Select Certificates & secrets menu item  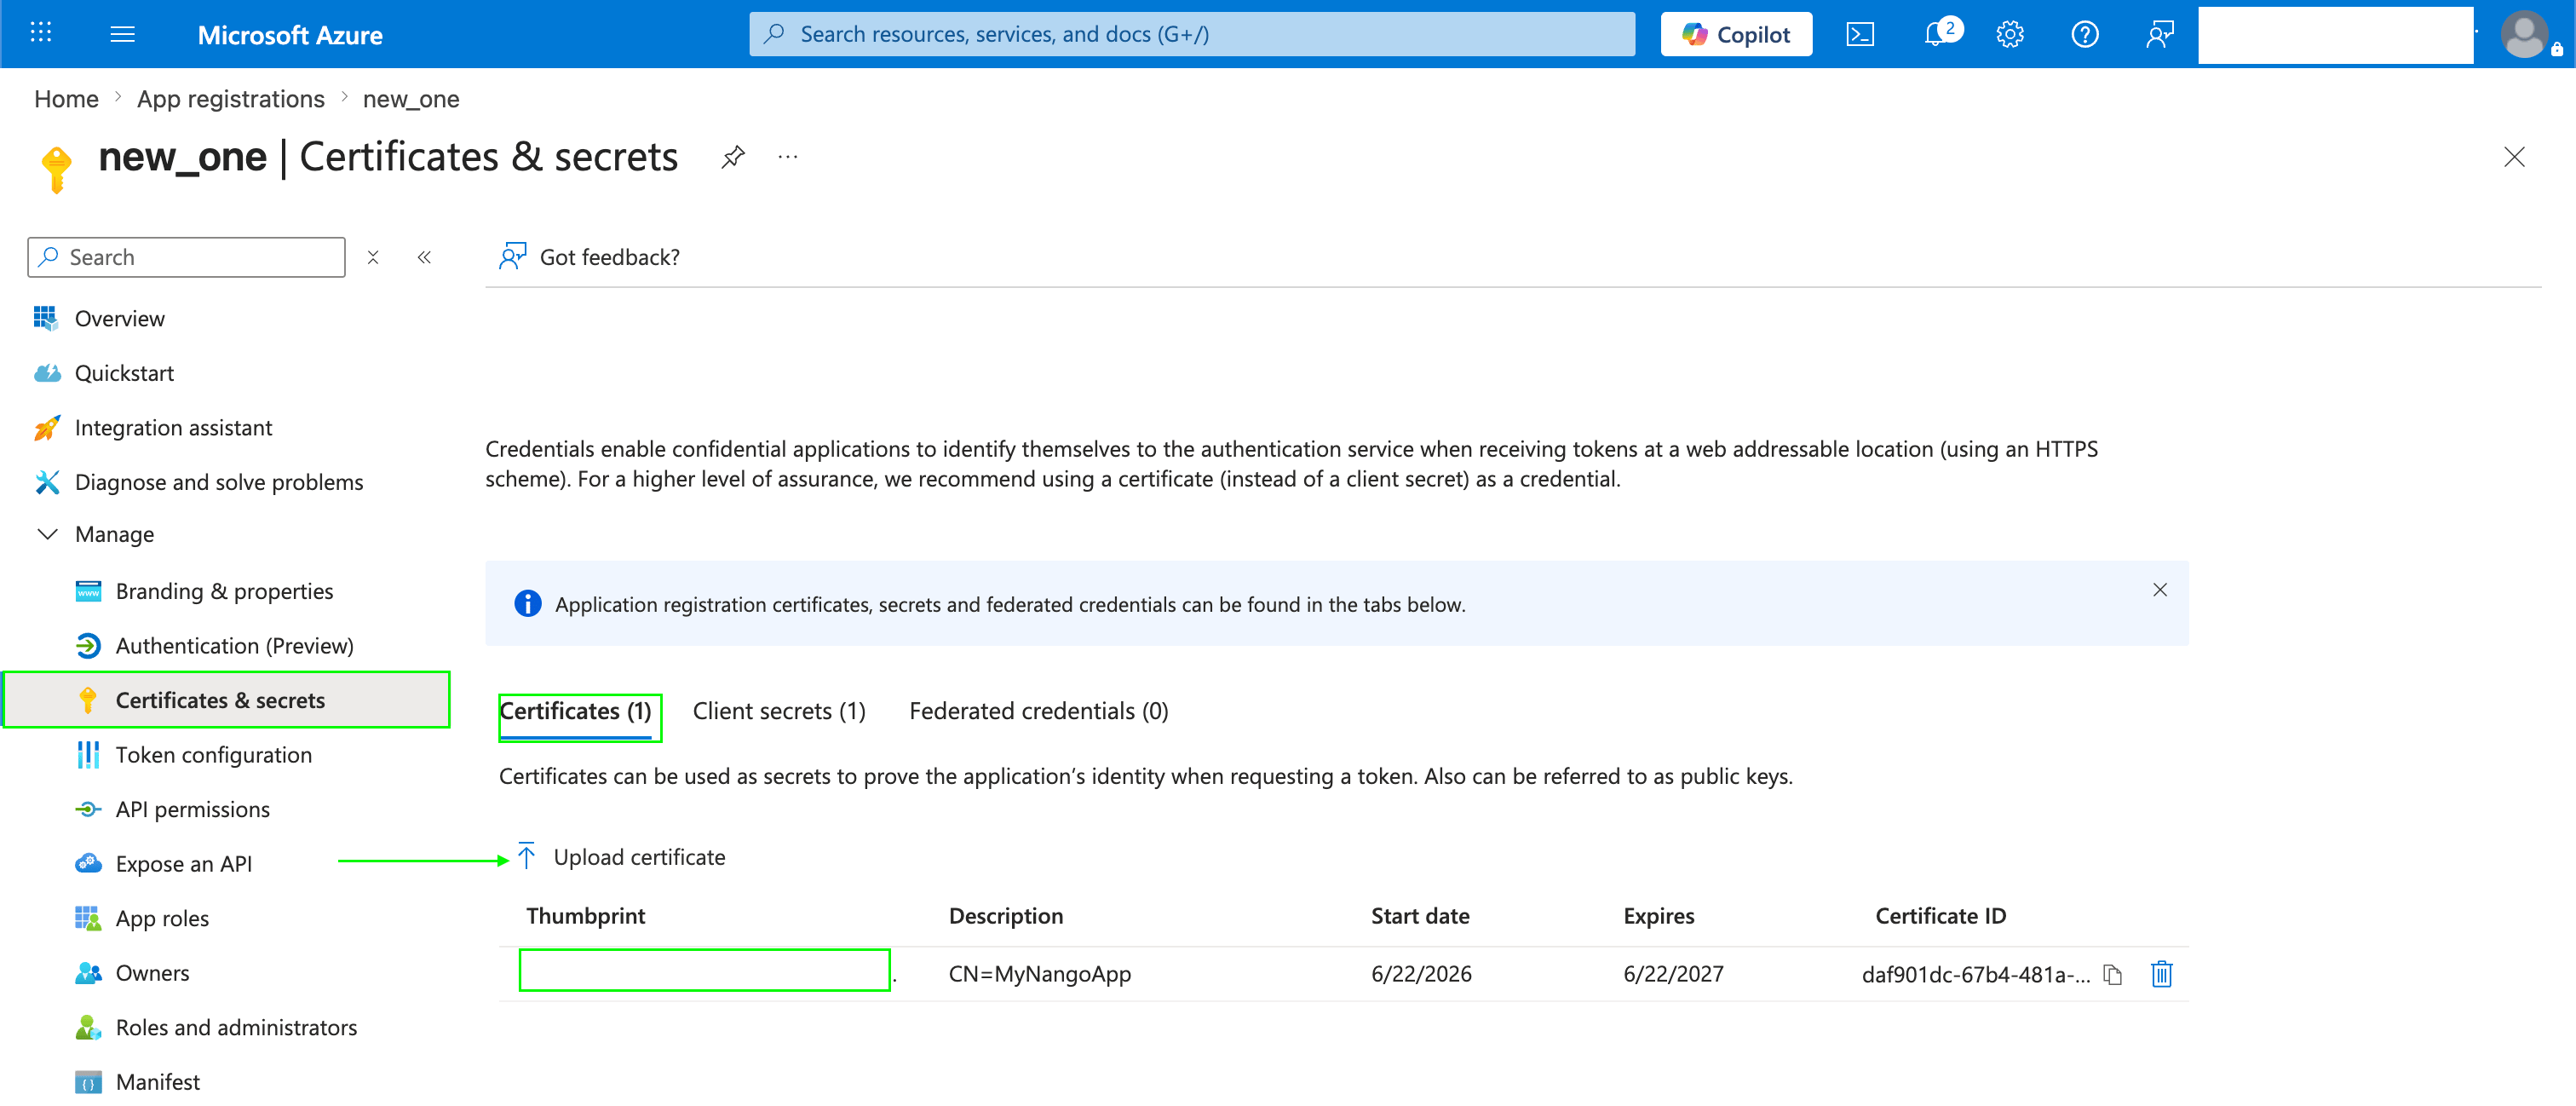[226, 700]
